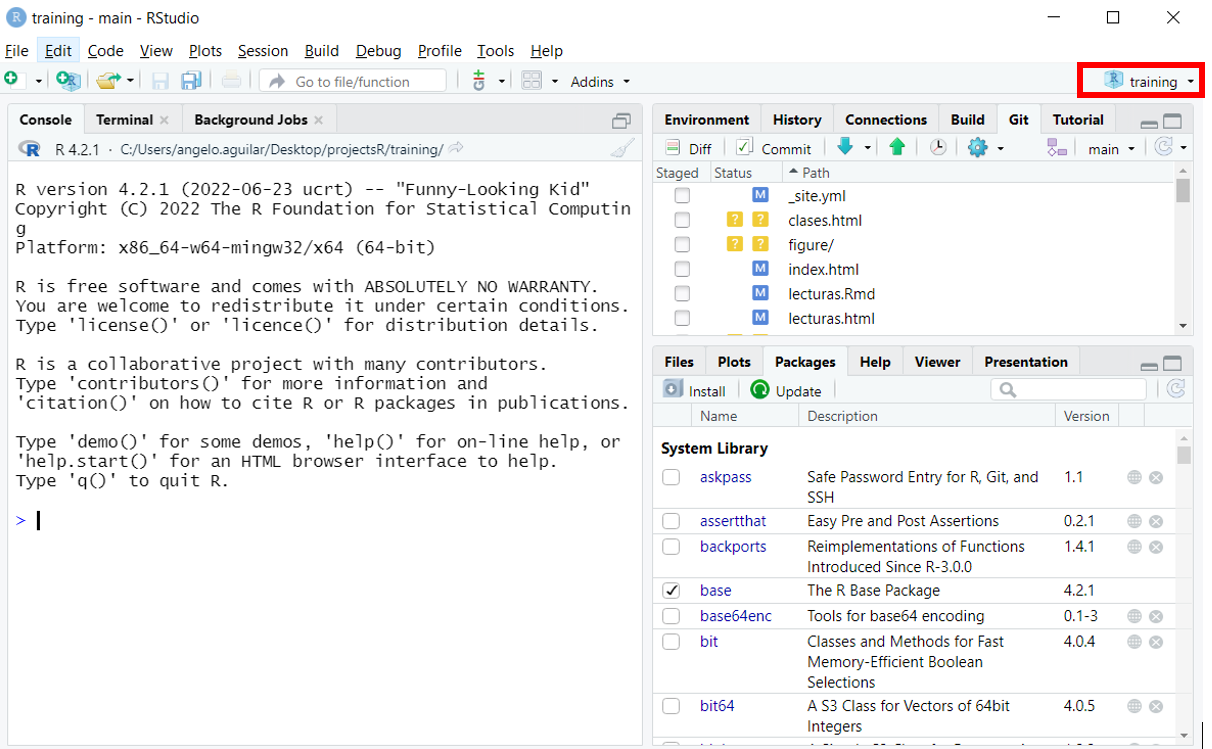Expand the version control toolbar dropdown arrow

pos(502,81)
